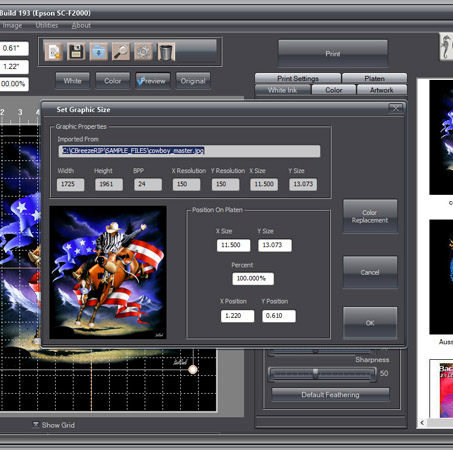Switch to Color view mode

tap(113, 81)
